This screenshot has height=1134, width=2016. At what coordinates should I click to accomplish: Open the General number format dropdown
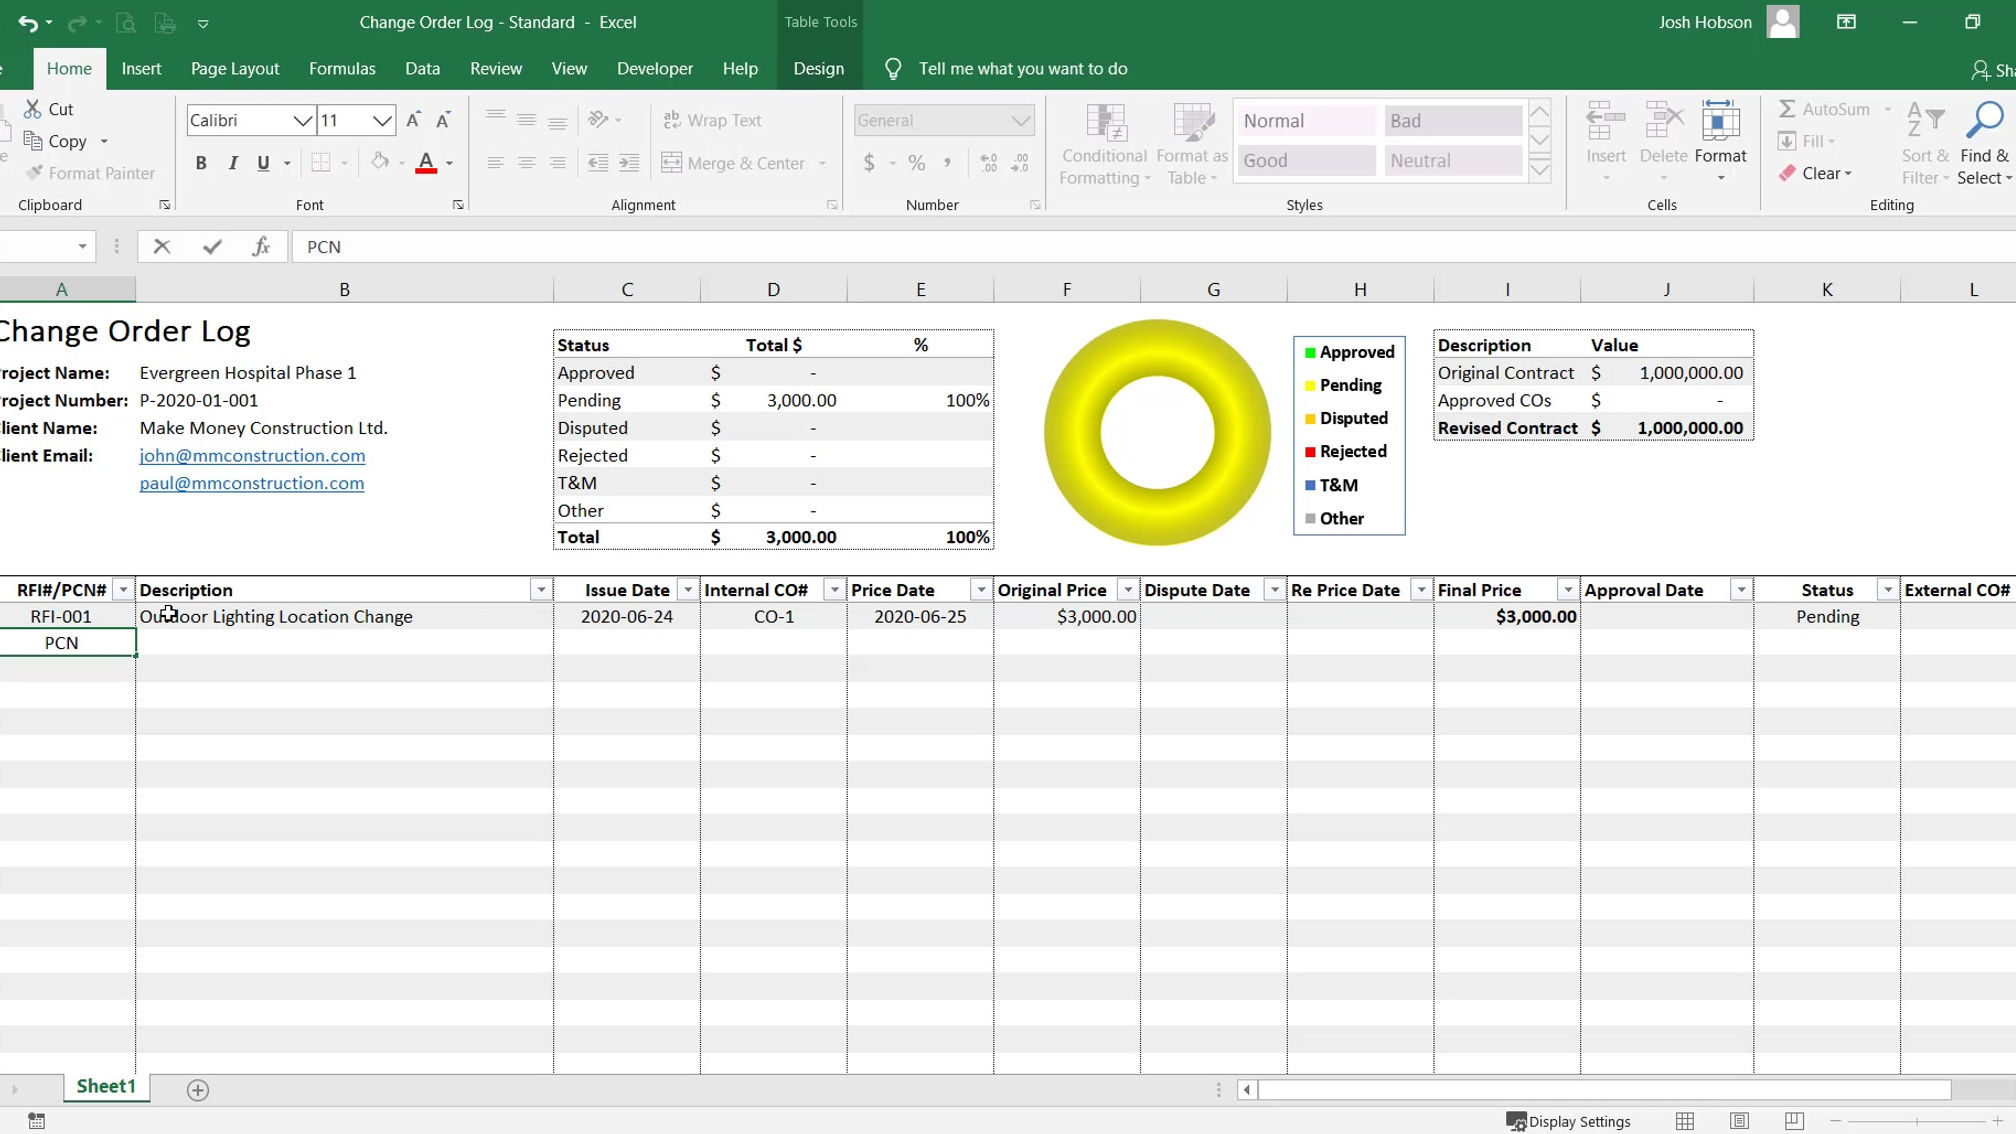point(1020,120)
